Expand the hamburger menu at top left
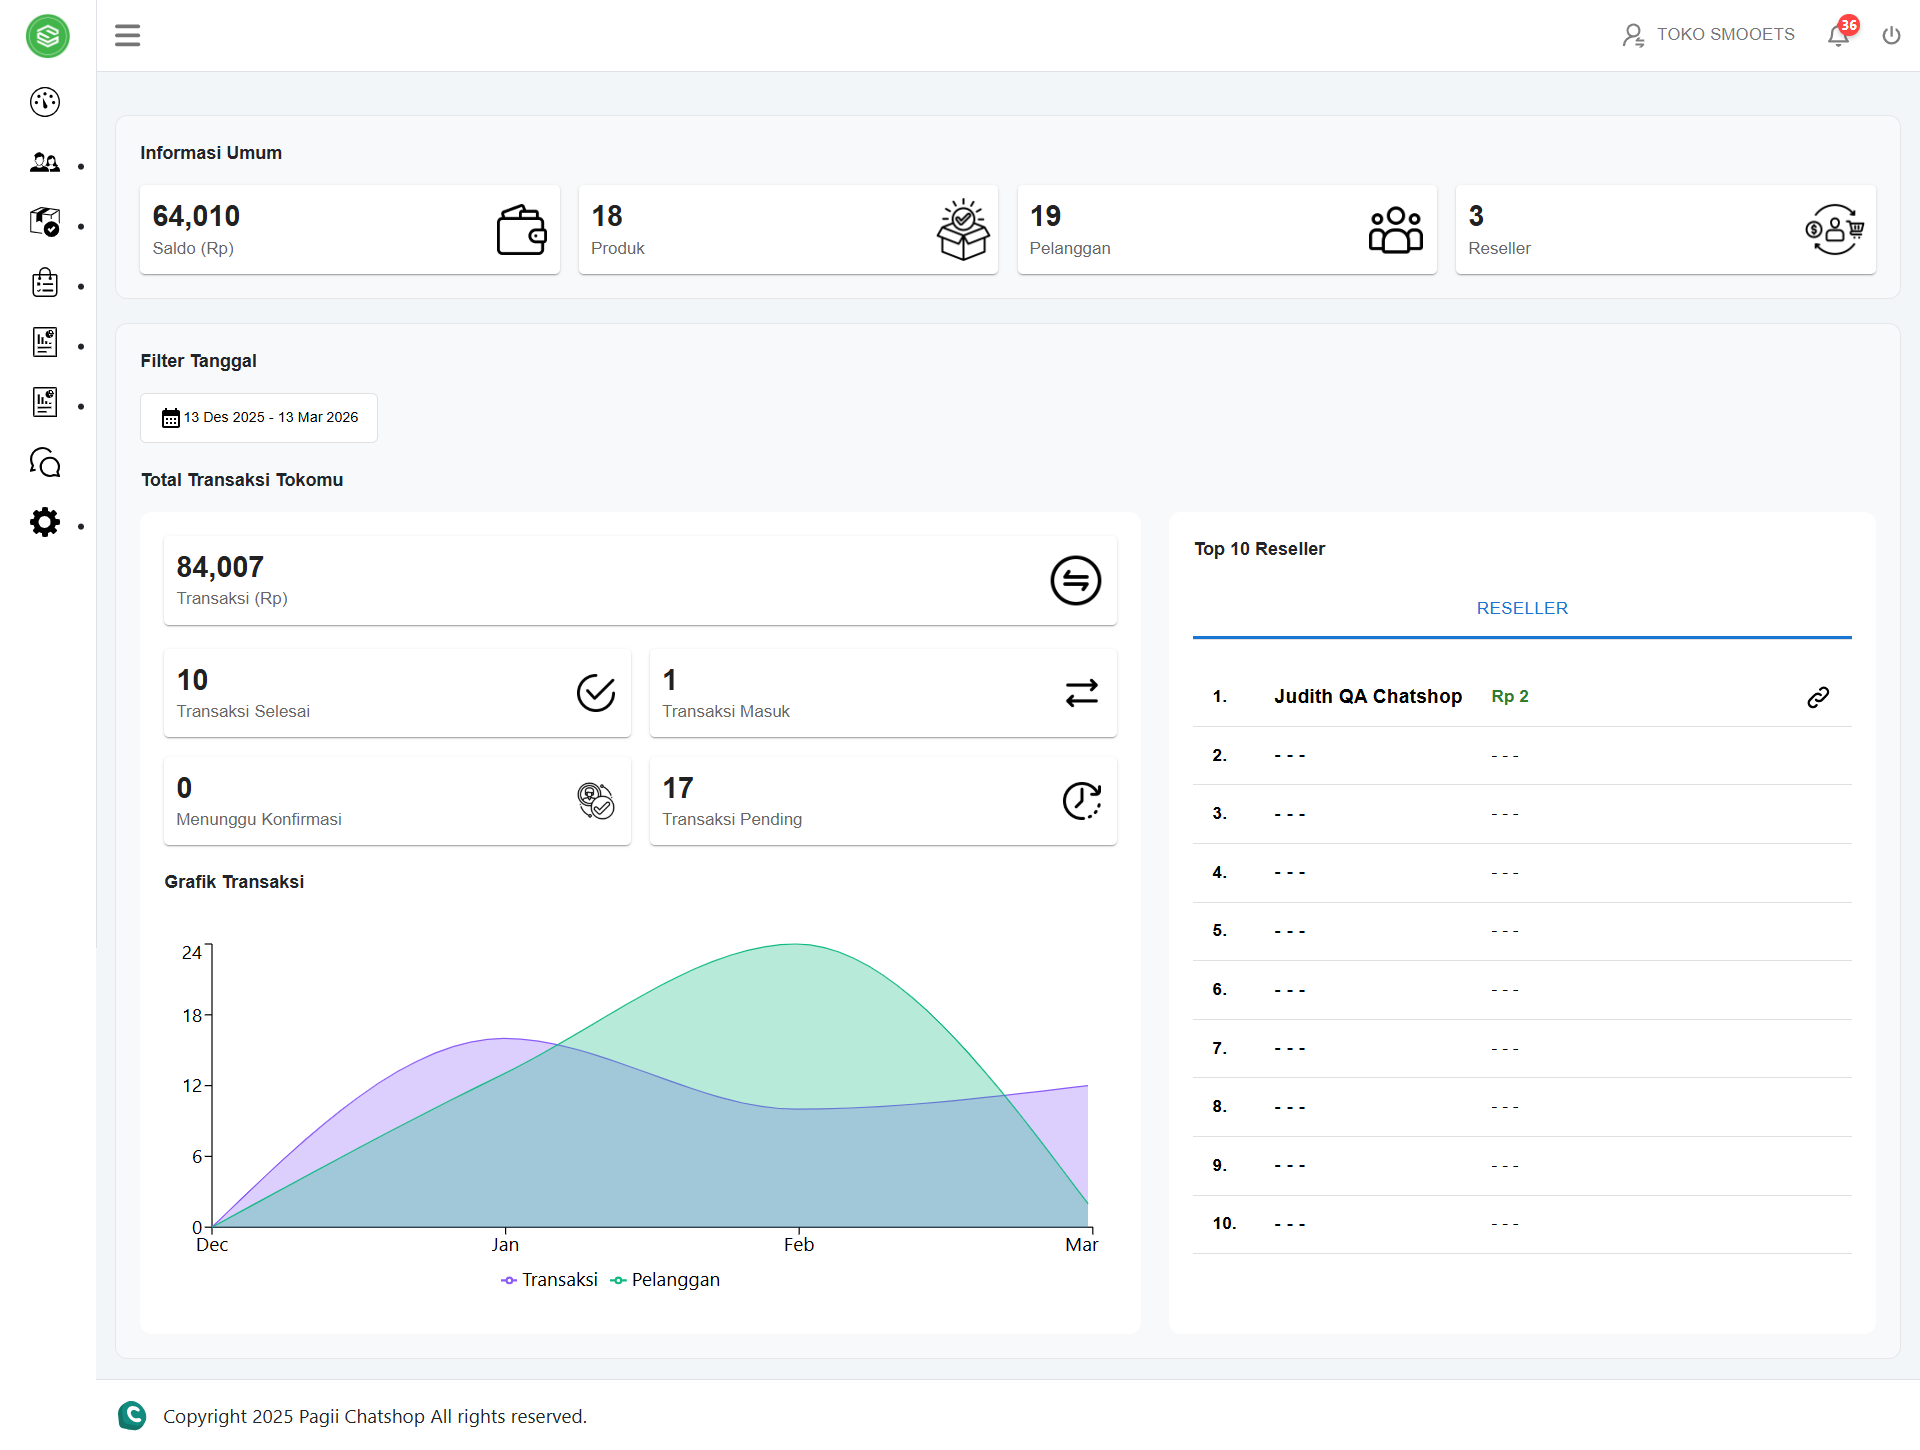Screen dimensions: 1920x1450 pyautogui.click(x=127, y=34)
